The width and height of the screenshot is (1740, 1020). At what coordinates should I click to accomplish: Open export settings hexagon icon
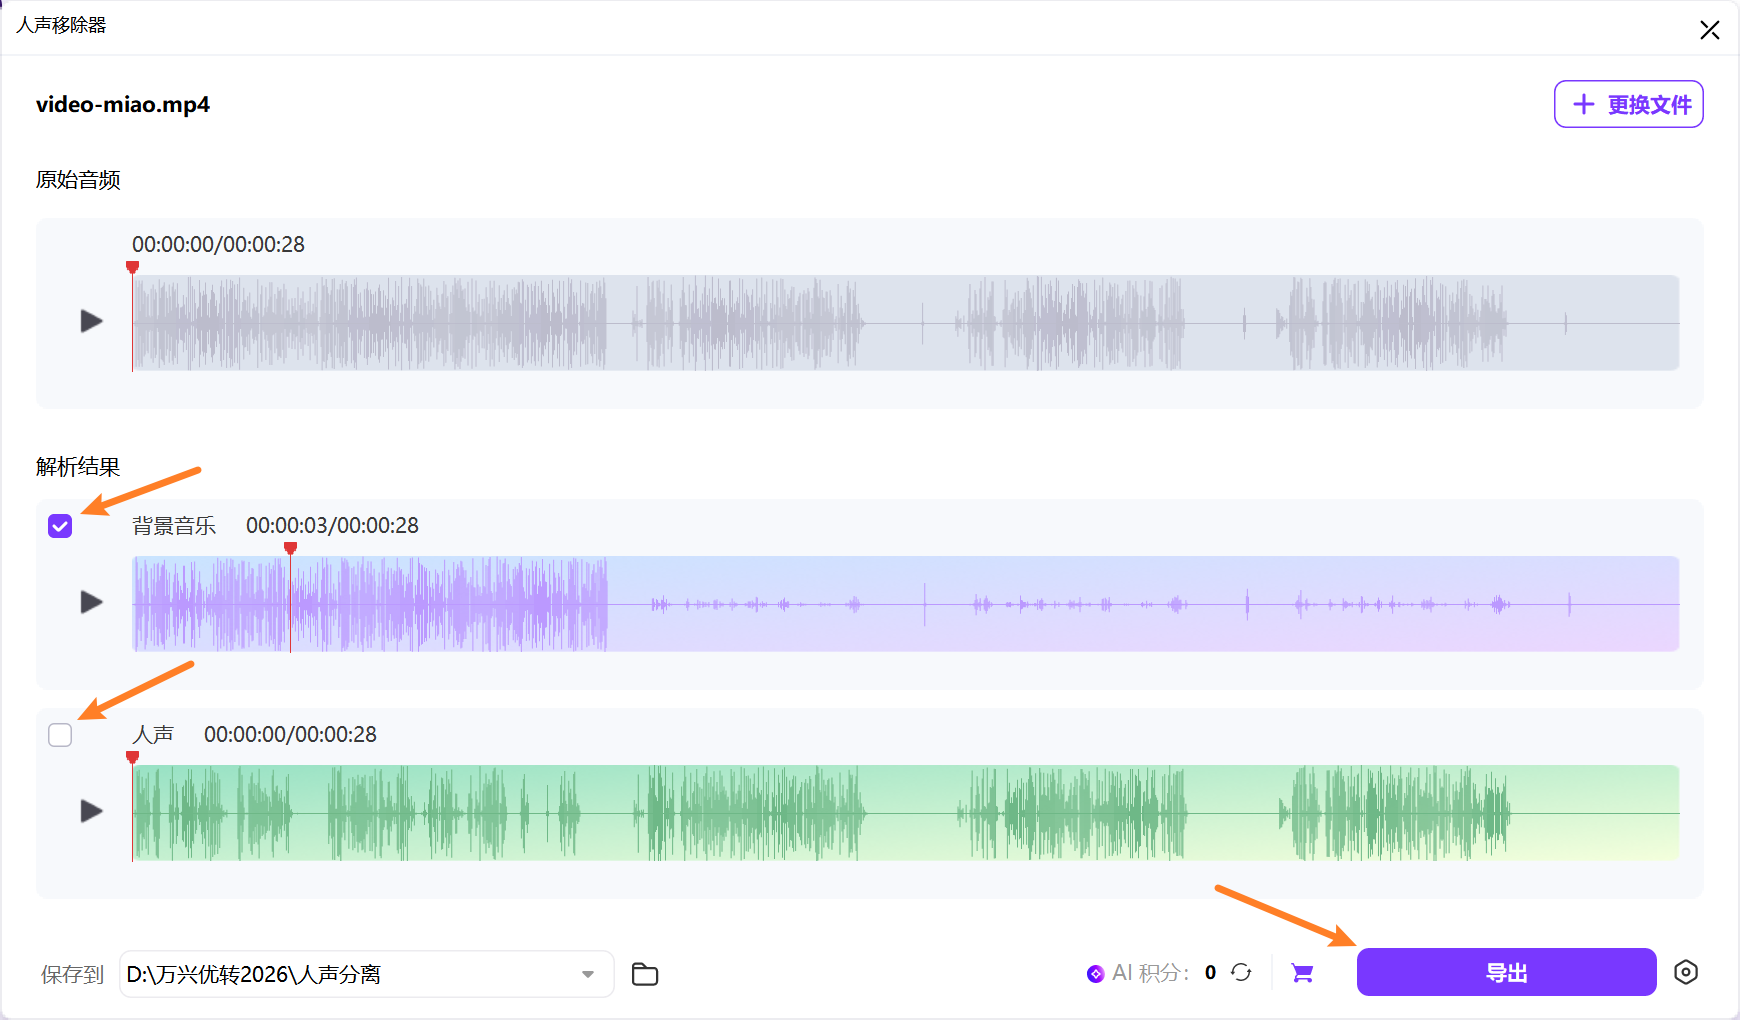1686,972
